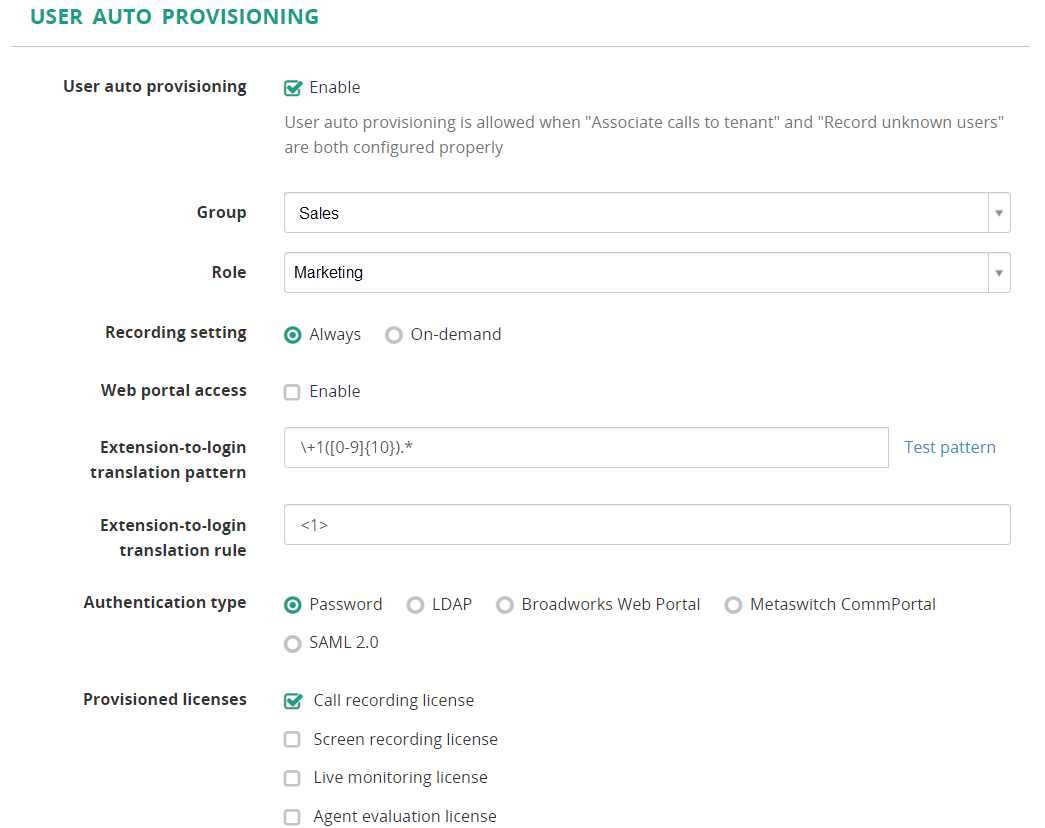
Task: Select Always recording setting
Action: [x=293, y=335]
